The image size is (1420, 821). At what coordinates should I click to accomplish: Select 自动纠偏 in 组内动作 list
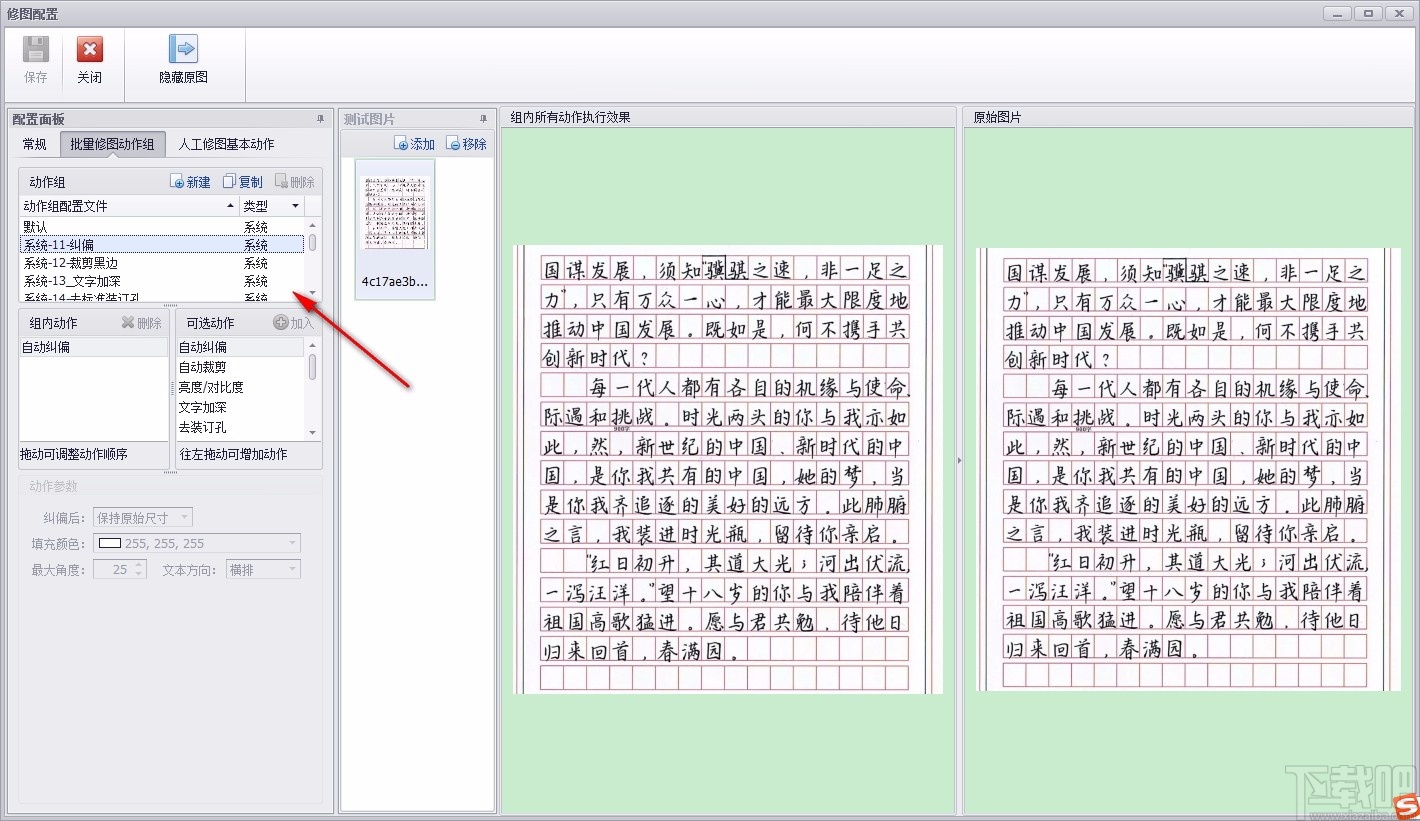pyautogui.click(x=94, y=347)
